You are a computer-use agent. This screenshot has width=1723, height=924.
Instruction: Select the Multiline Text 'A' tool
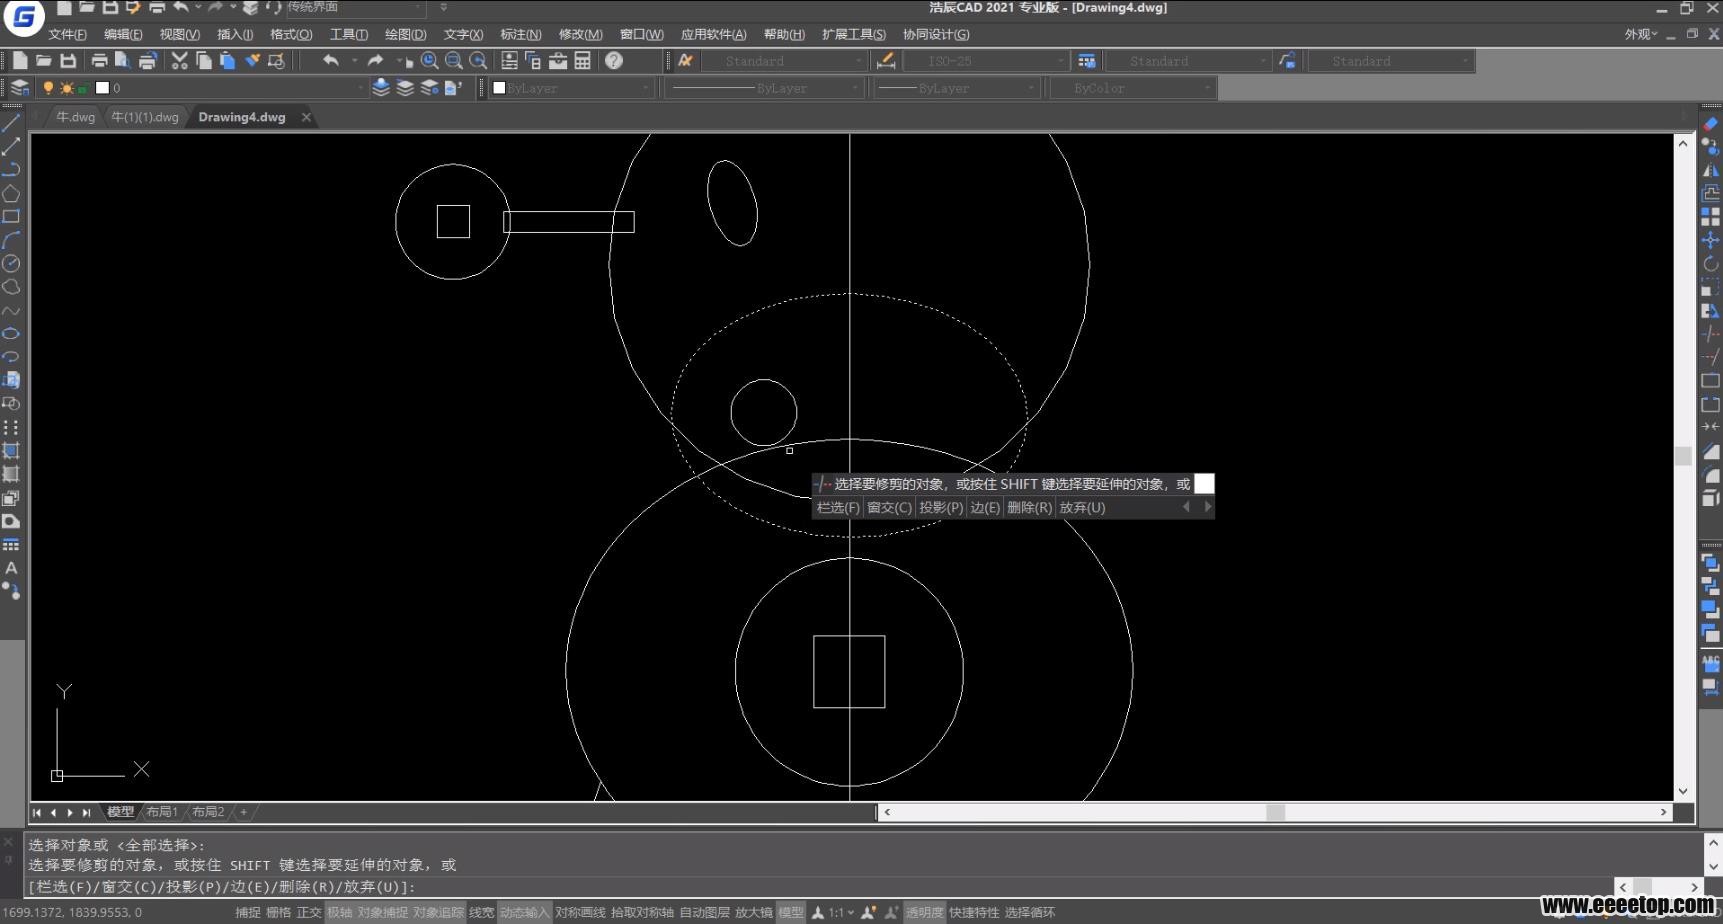pyautogui.click(x=11, y=567)
